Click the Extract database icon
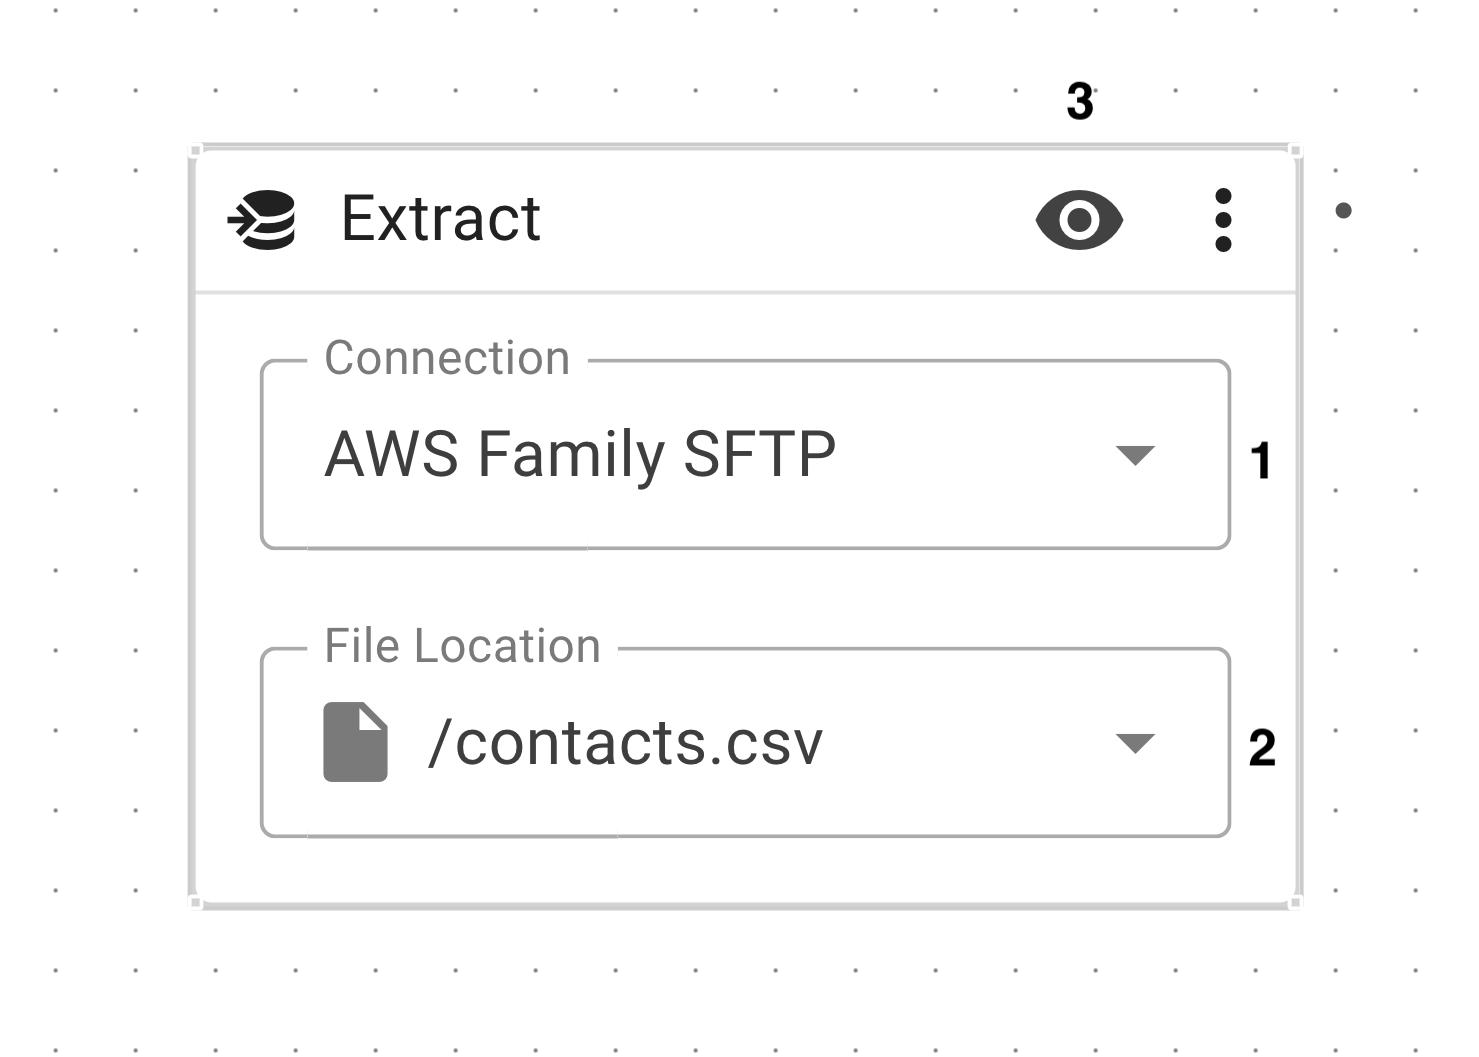 point(263,219)
